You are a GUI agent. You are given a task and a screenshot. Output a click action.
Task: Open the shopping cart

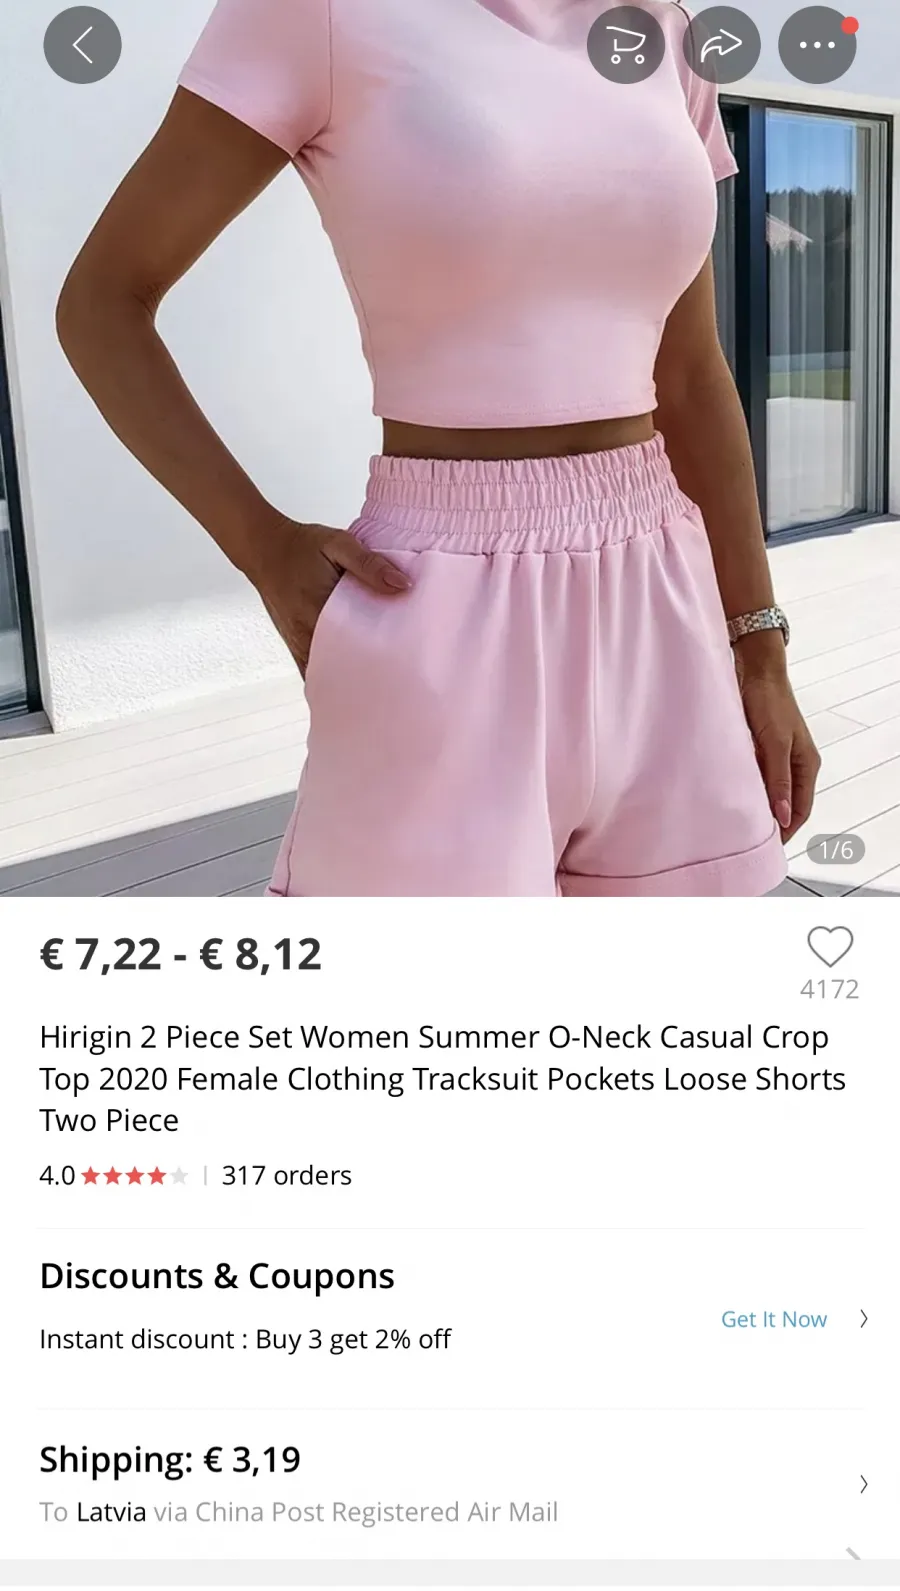click(626, 45)
